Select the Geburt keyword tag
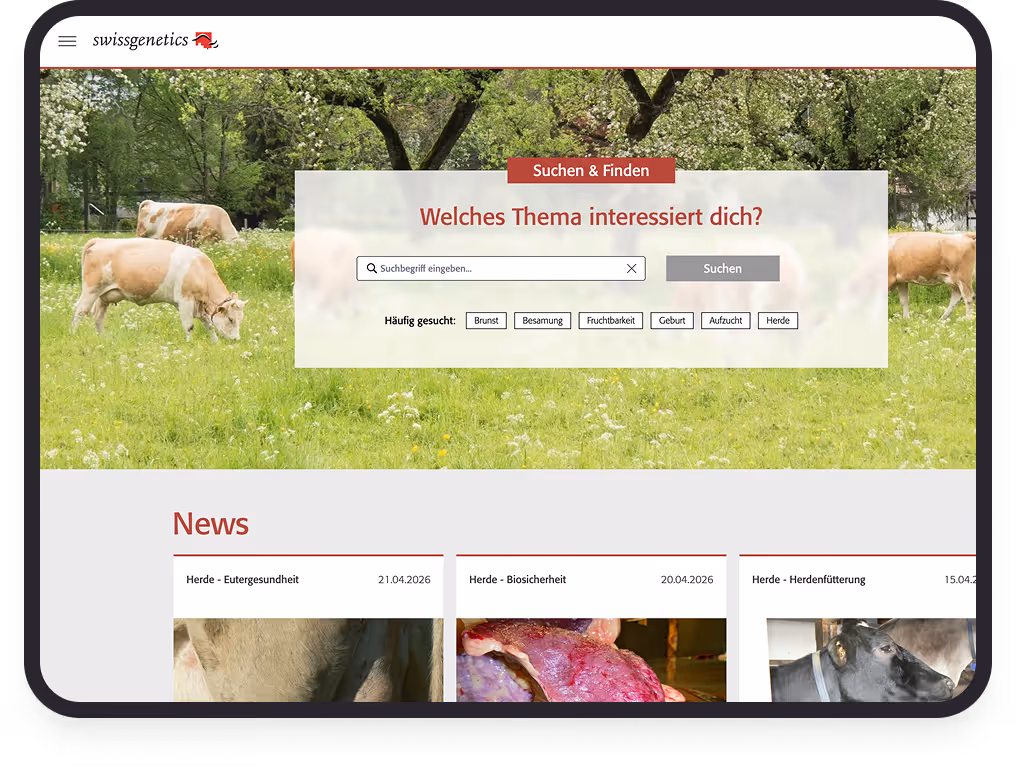 672,320
